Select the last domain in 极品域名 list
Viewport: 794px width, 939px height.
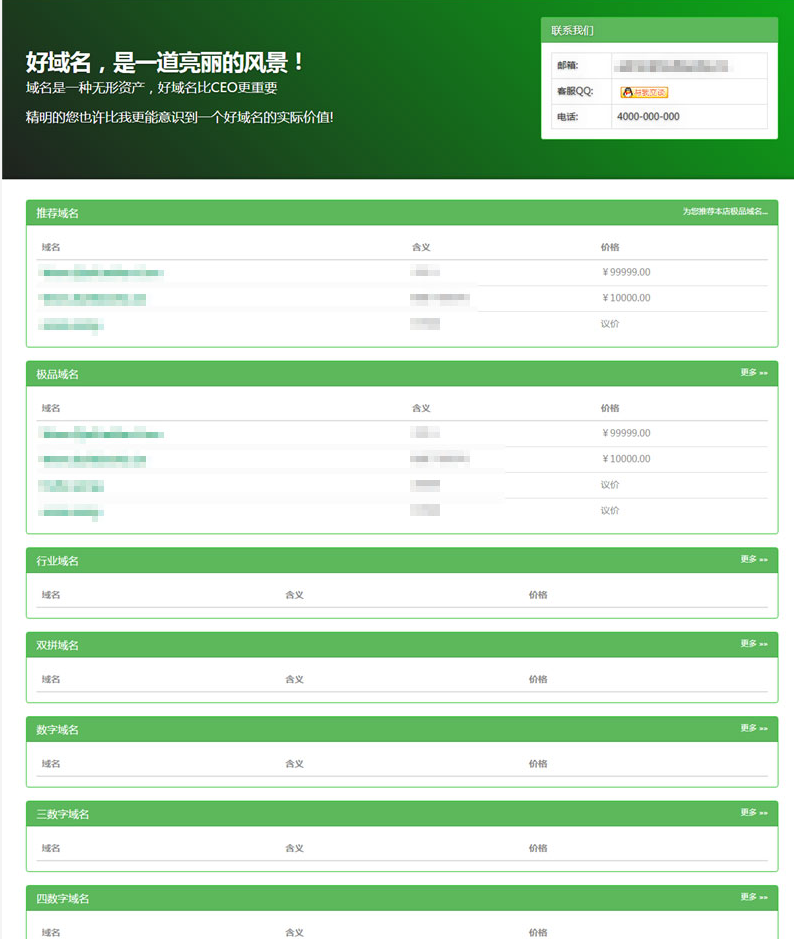71,511
